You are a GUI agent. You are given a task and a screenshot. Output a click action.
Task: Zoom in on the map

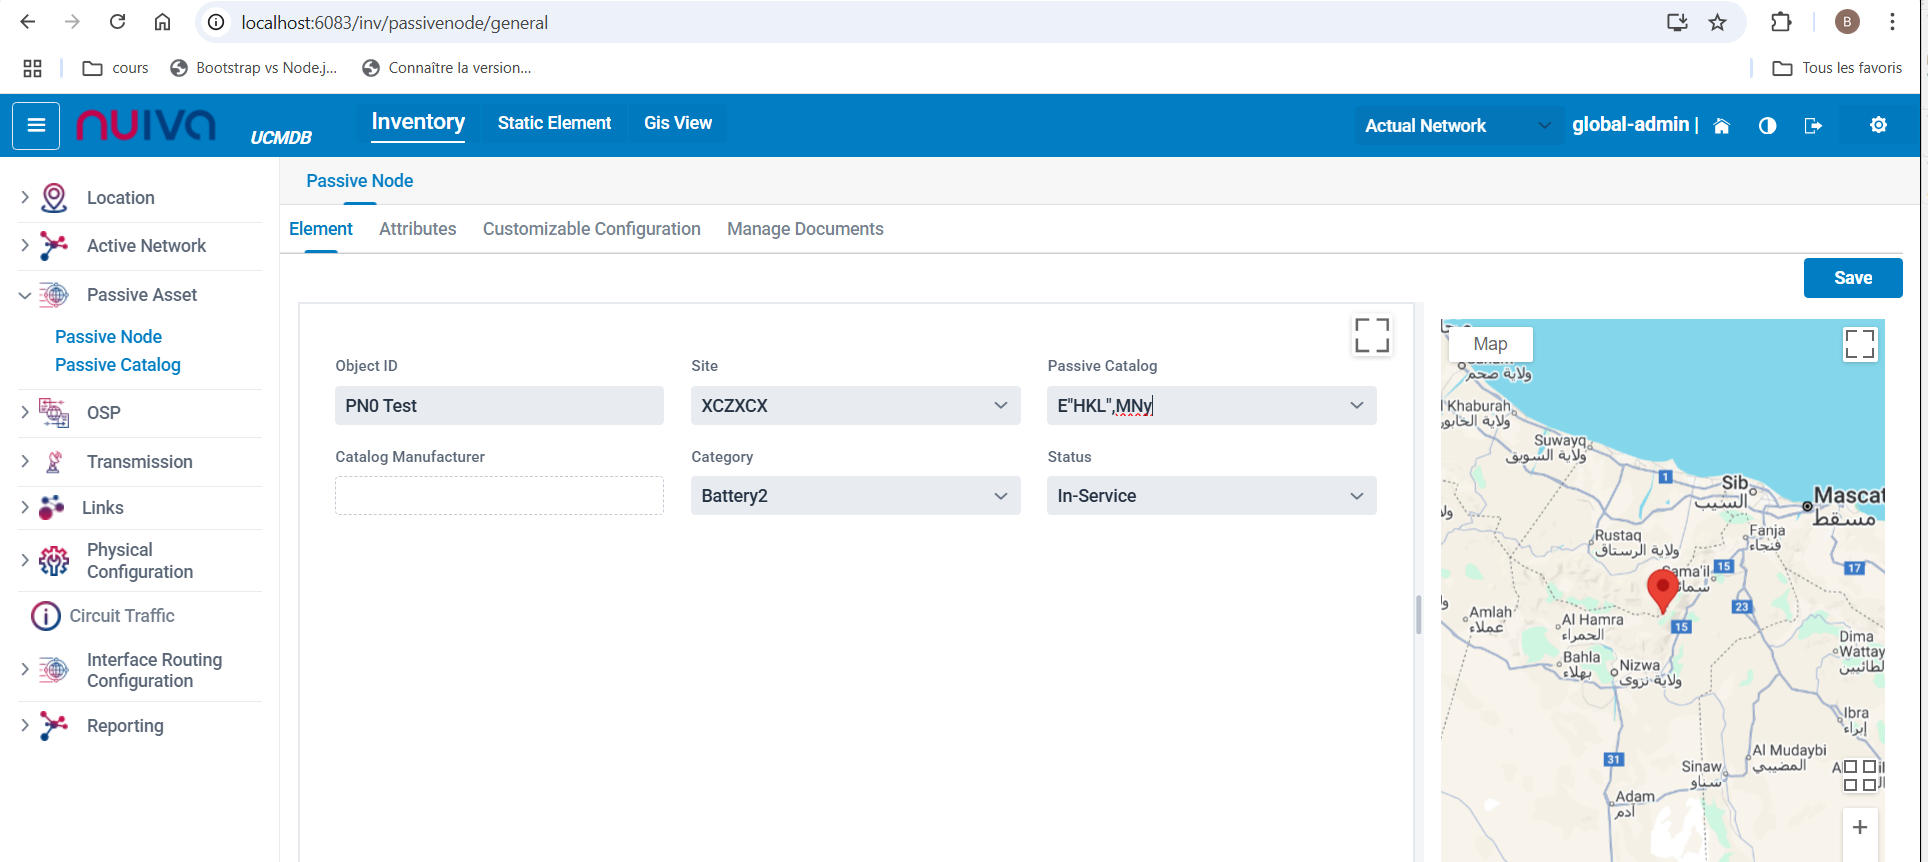point(1859,827)
